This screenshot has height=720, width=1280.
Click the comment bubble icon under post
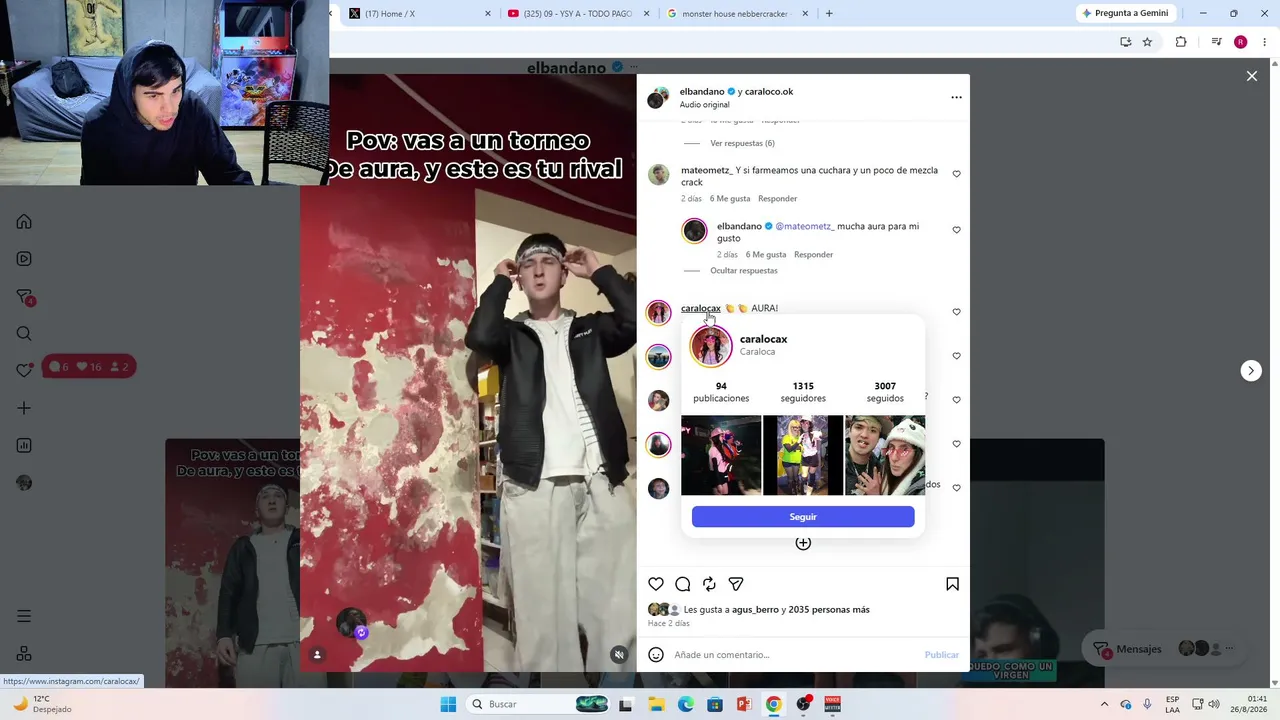click(x=683, y=584)
